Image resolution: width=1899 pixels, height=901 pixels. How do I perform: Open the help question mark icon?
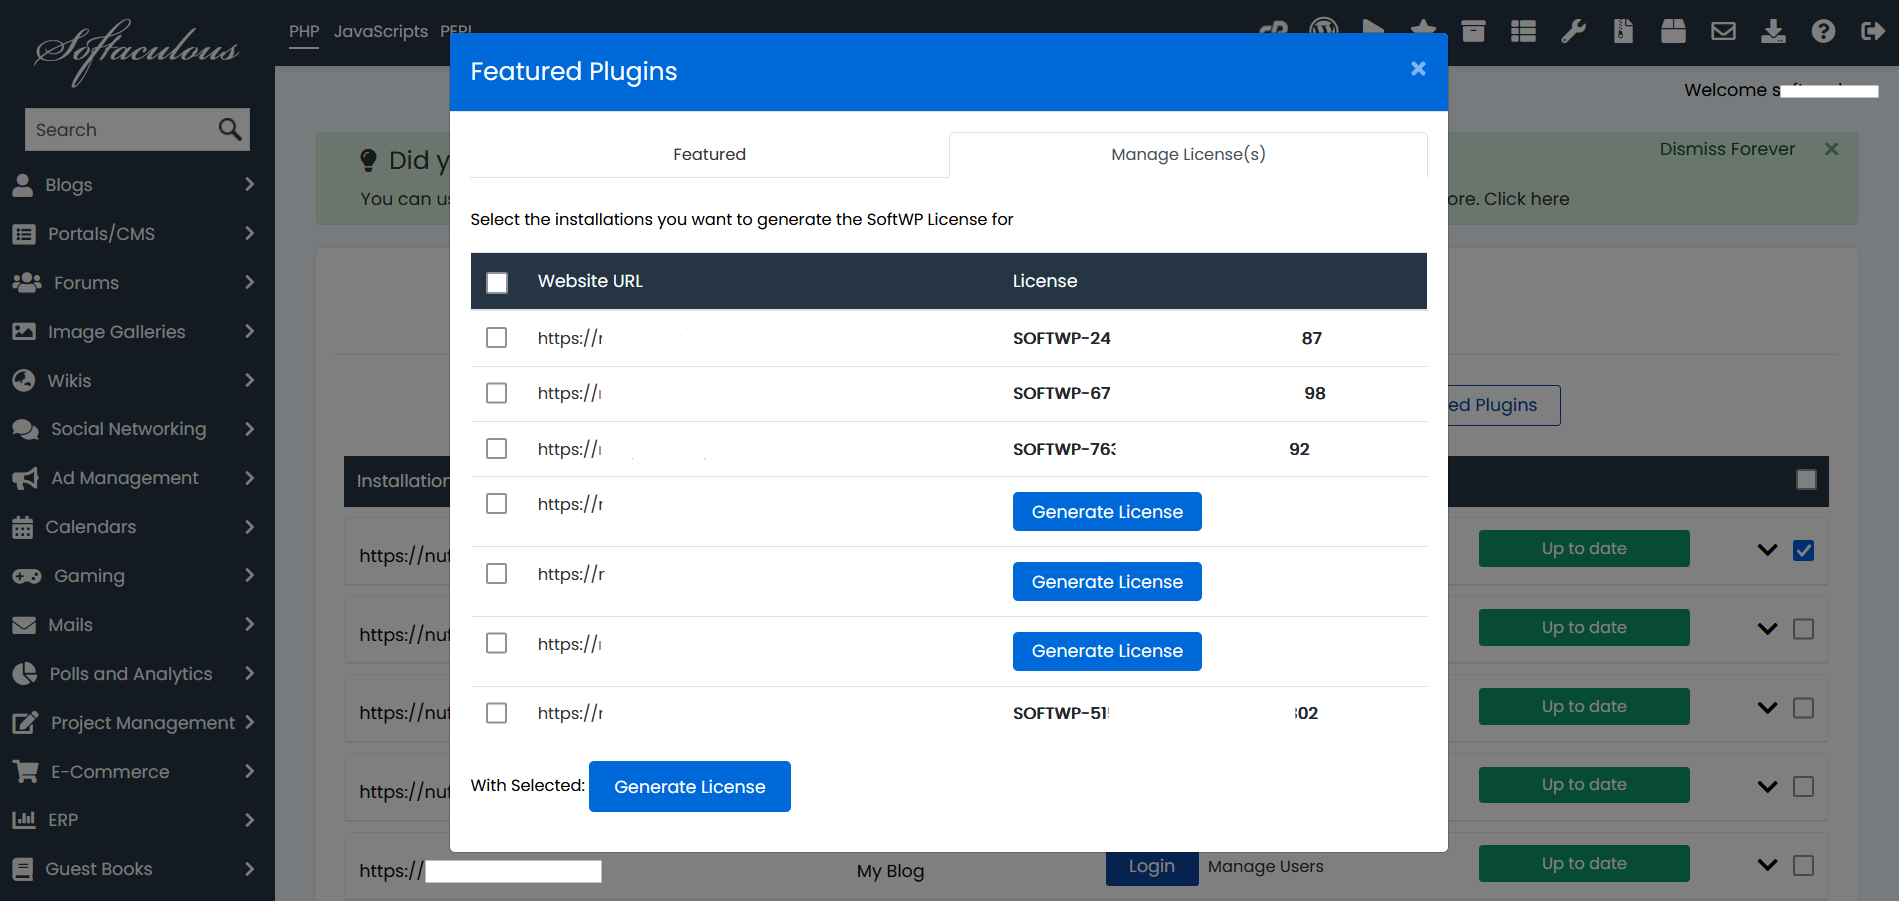click(1823, 31)
